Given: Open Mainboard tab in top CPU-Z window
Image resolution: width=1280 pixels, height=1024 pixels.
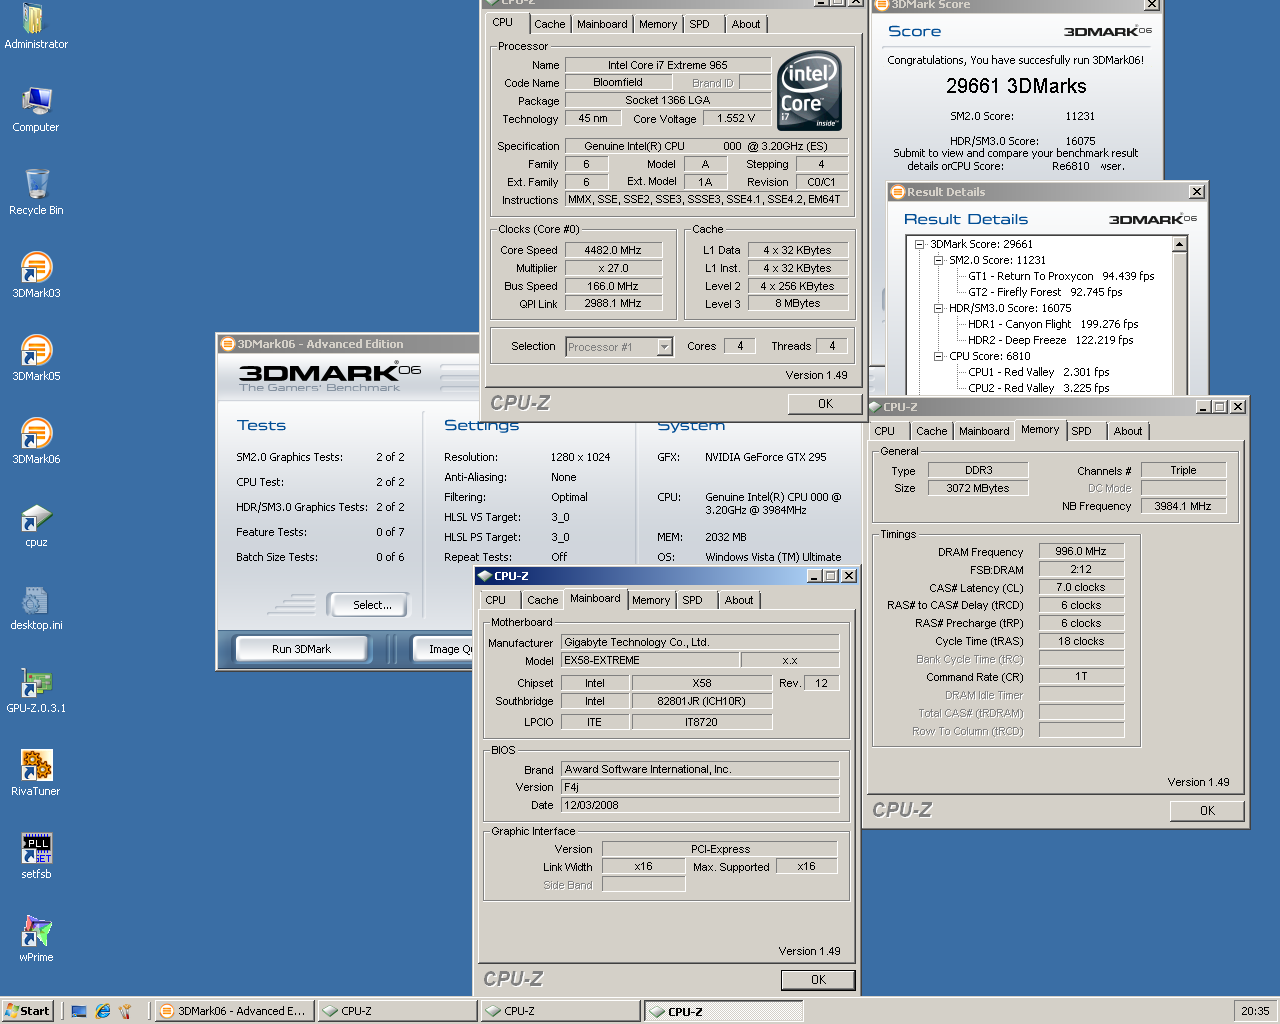Looking at the screenshot, I should pos(602,24).
